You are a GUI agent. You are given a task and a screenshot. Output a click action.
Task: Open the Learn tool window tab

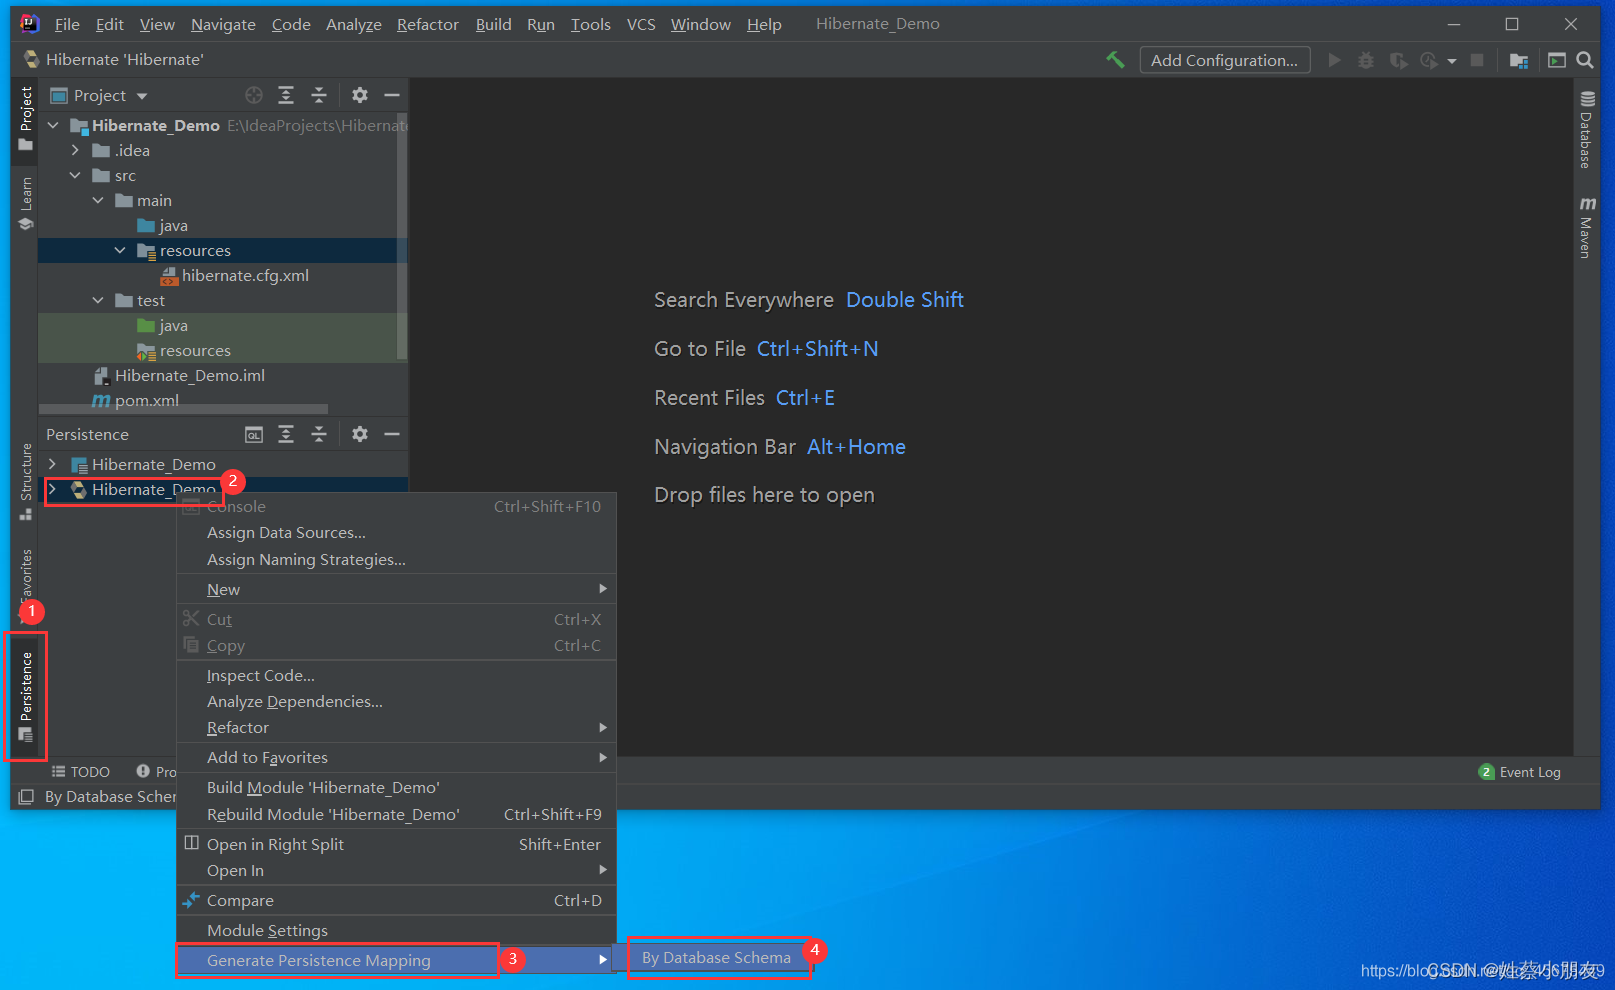[x=26, y=204]
